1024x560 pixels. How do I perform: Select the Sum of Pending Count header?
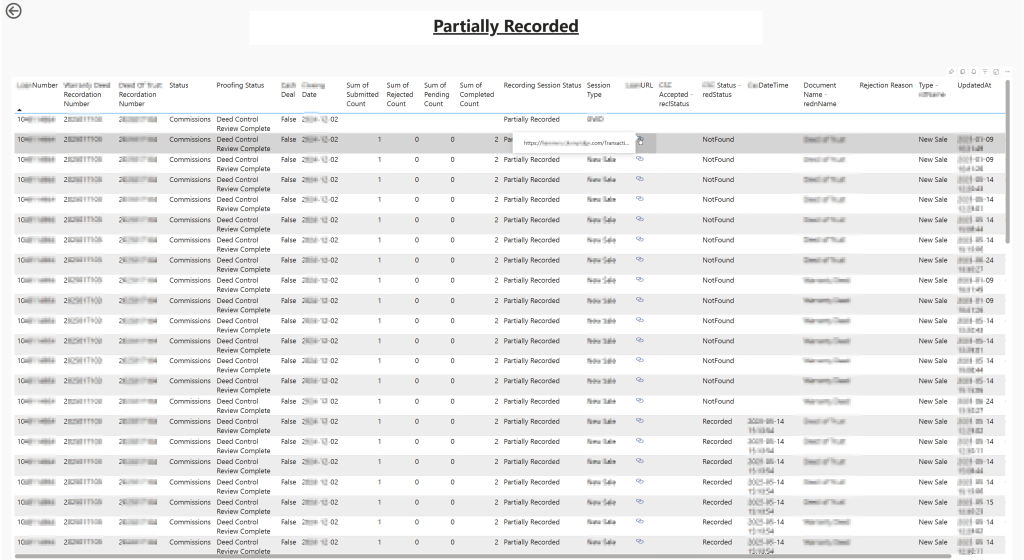pos(436,95)
